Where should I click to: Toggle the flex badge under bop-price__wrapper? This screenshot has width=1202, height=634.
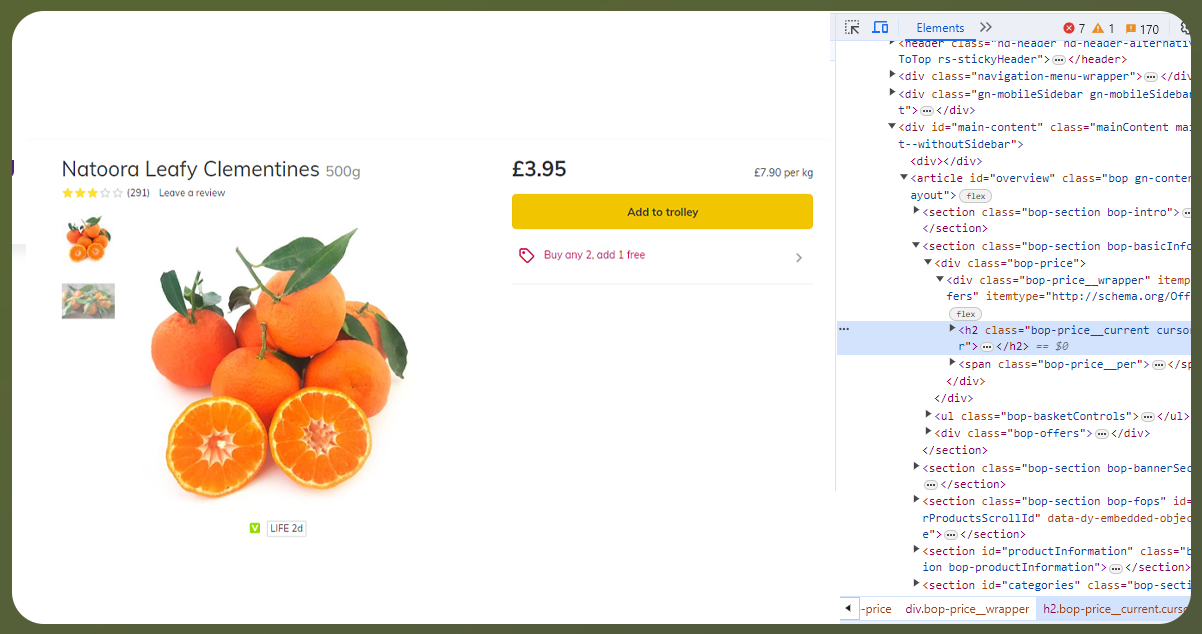point(966,313)
